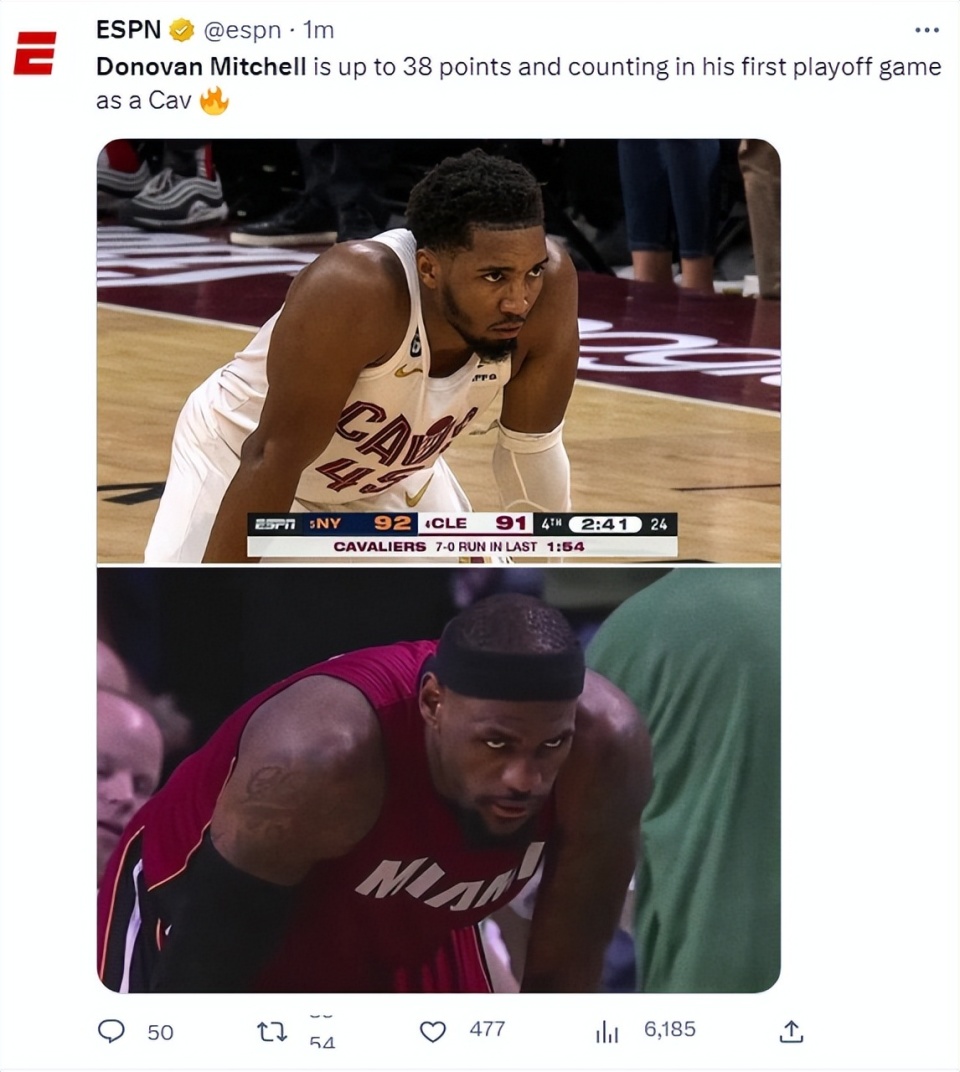The image size is (960, 1072).
Task: Click the 50 replies count
Action: point(161,1032)
